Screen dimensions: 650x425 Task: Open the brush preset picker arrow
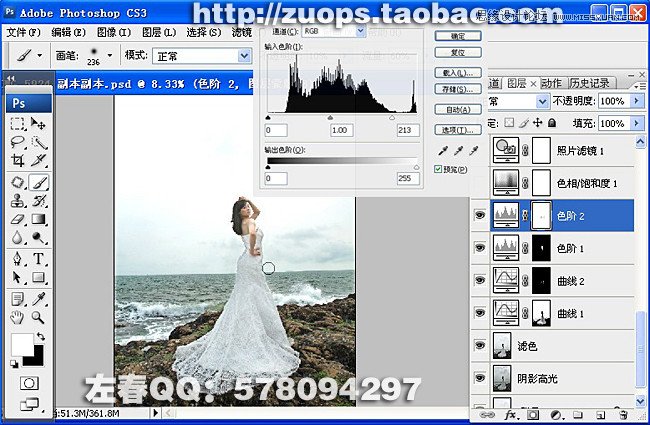coord(110,55)
